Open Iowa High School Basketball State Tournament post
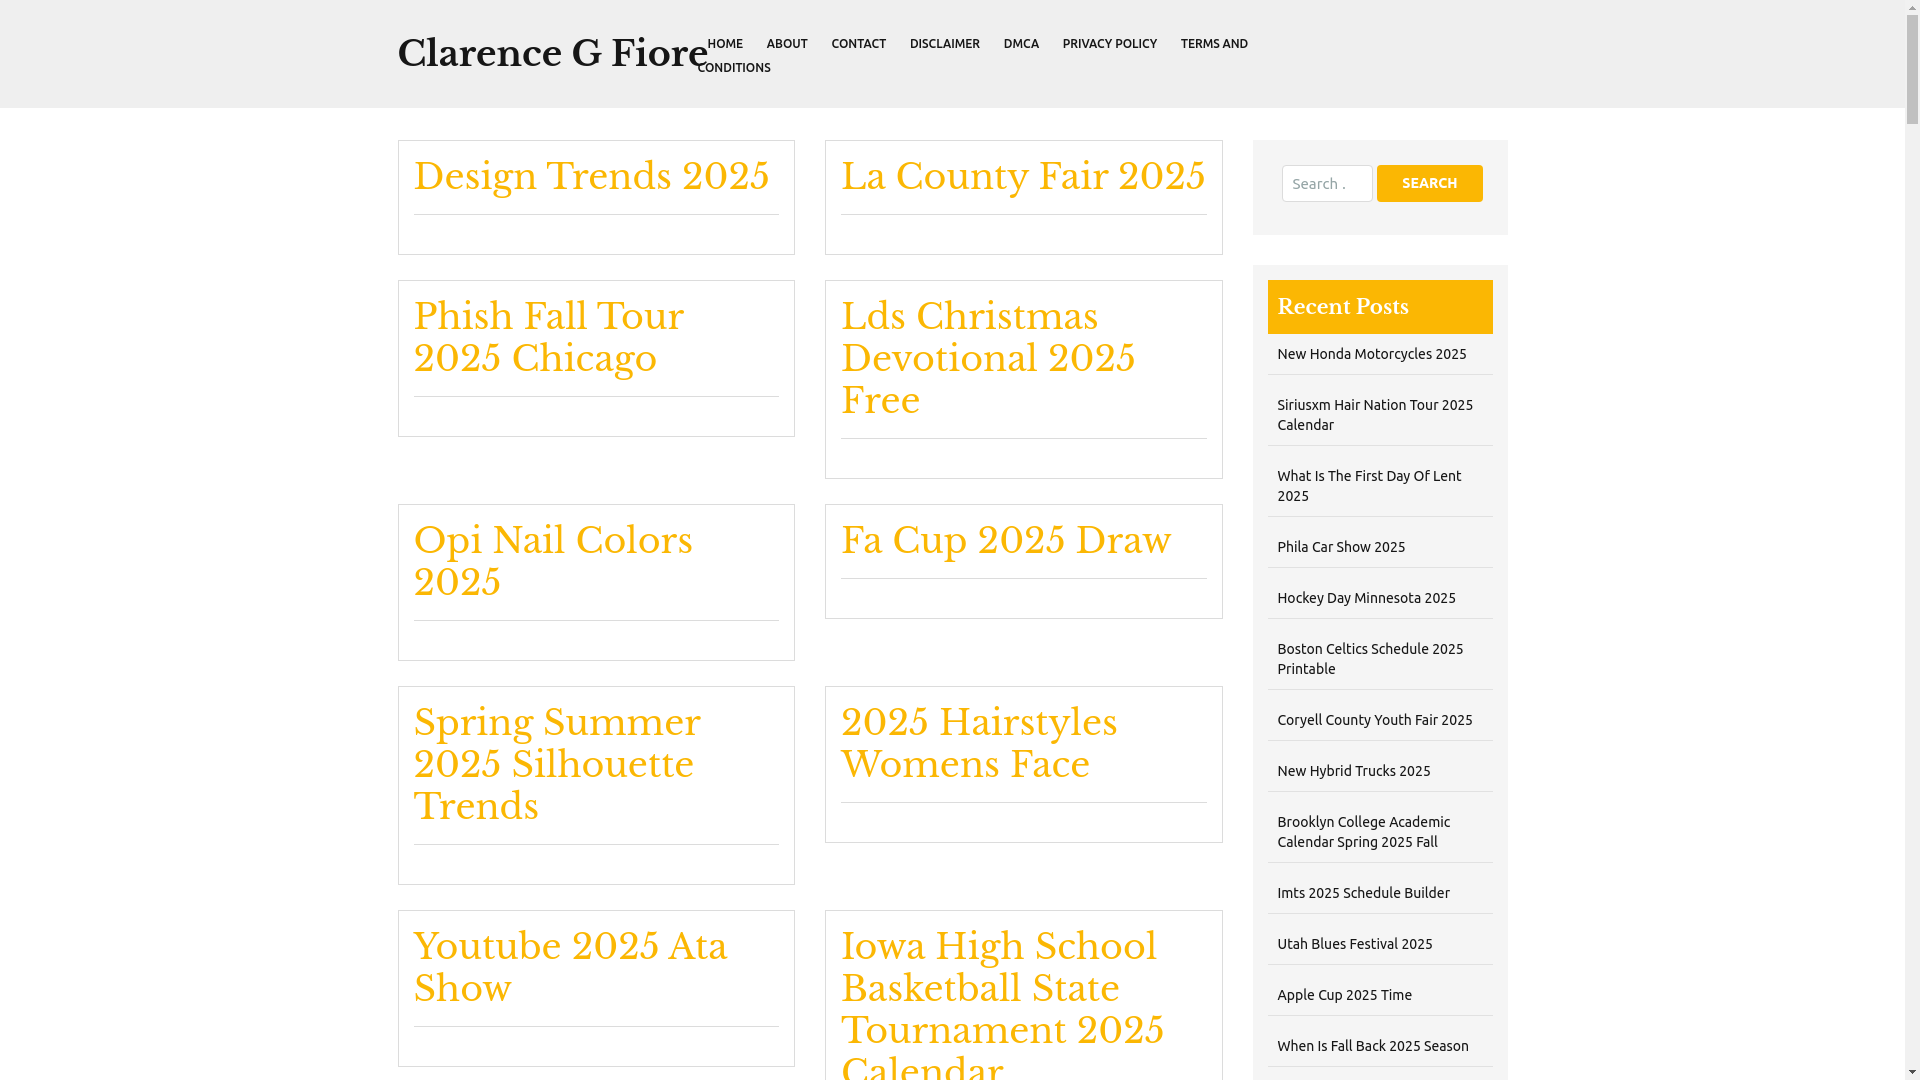The width and height of the screenshot is (1920, 1080). pos(1003,1003)
